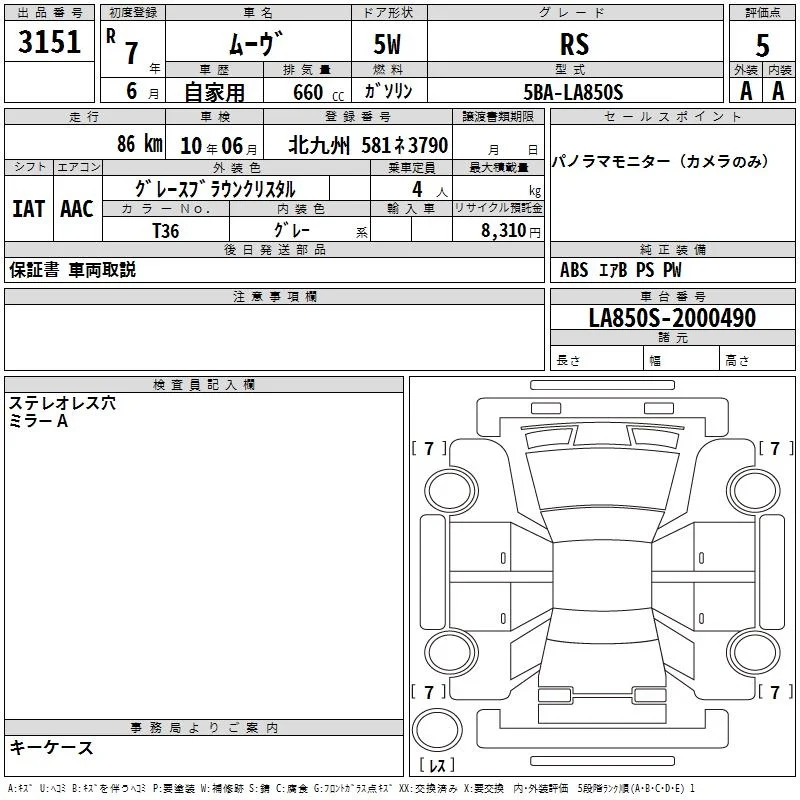Click the front-left wheel circle in diagram
The height and width of the screenshot is (800, 800).
click(452, 491)
